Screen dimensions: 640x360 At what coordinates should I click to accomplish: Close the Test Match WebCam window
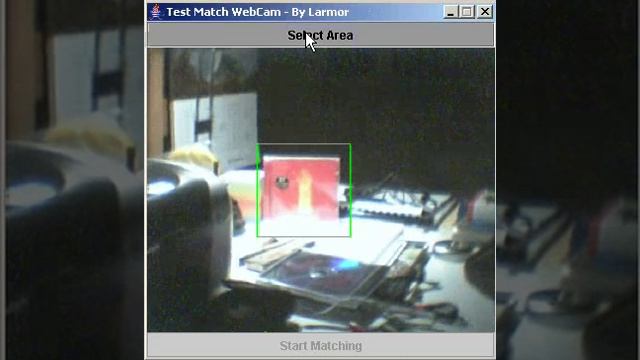pos(484,12)
